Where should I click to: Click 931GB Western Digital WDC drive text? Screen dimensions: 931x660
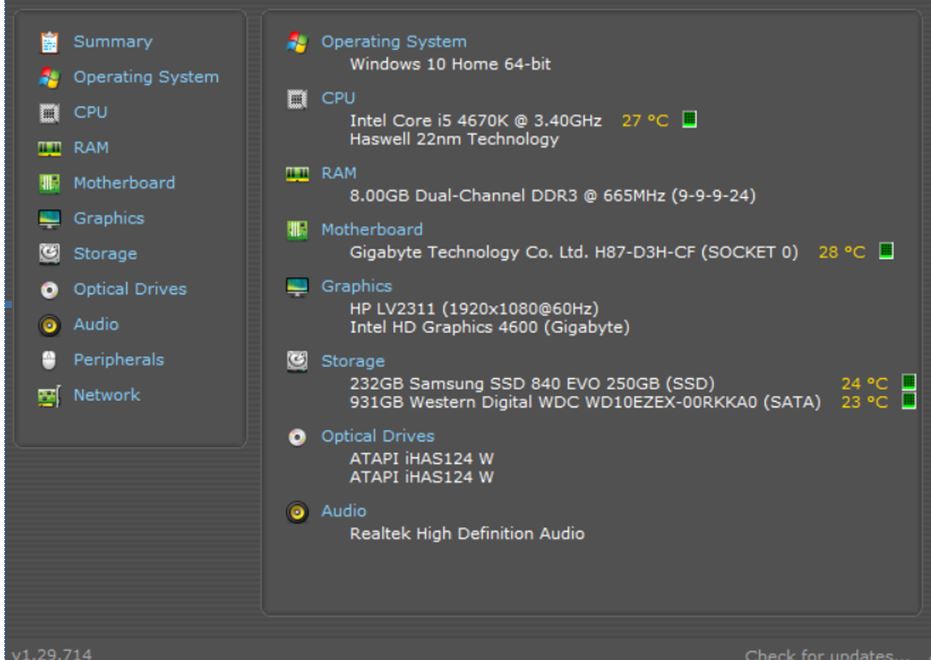pyautogui.click(x=585, y=403)
